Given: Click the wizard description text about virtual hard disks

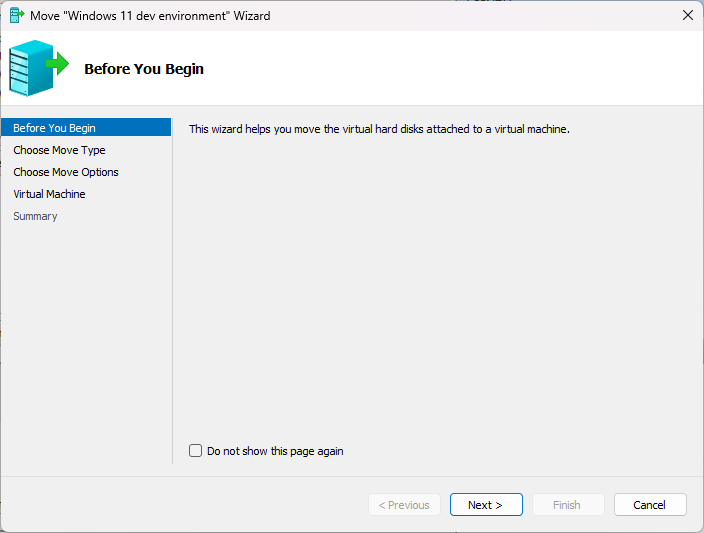Looking at the screenshot, I should pos(379,129).
